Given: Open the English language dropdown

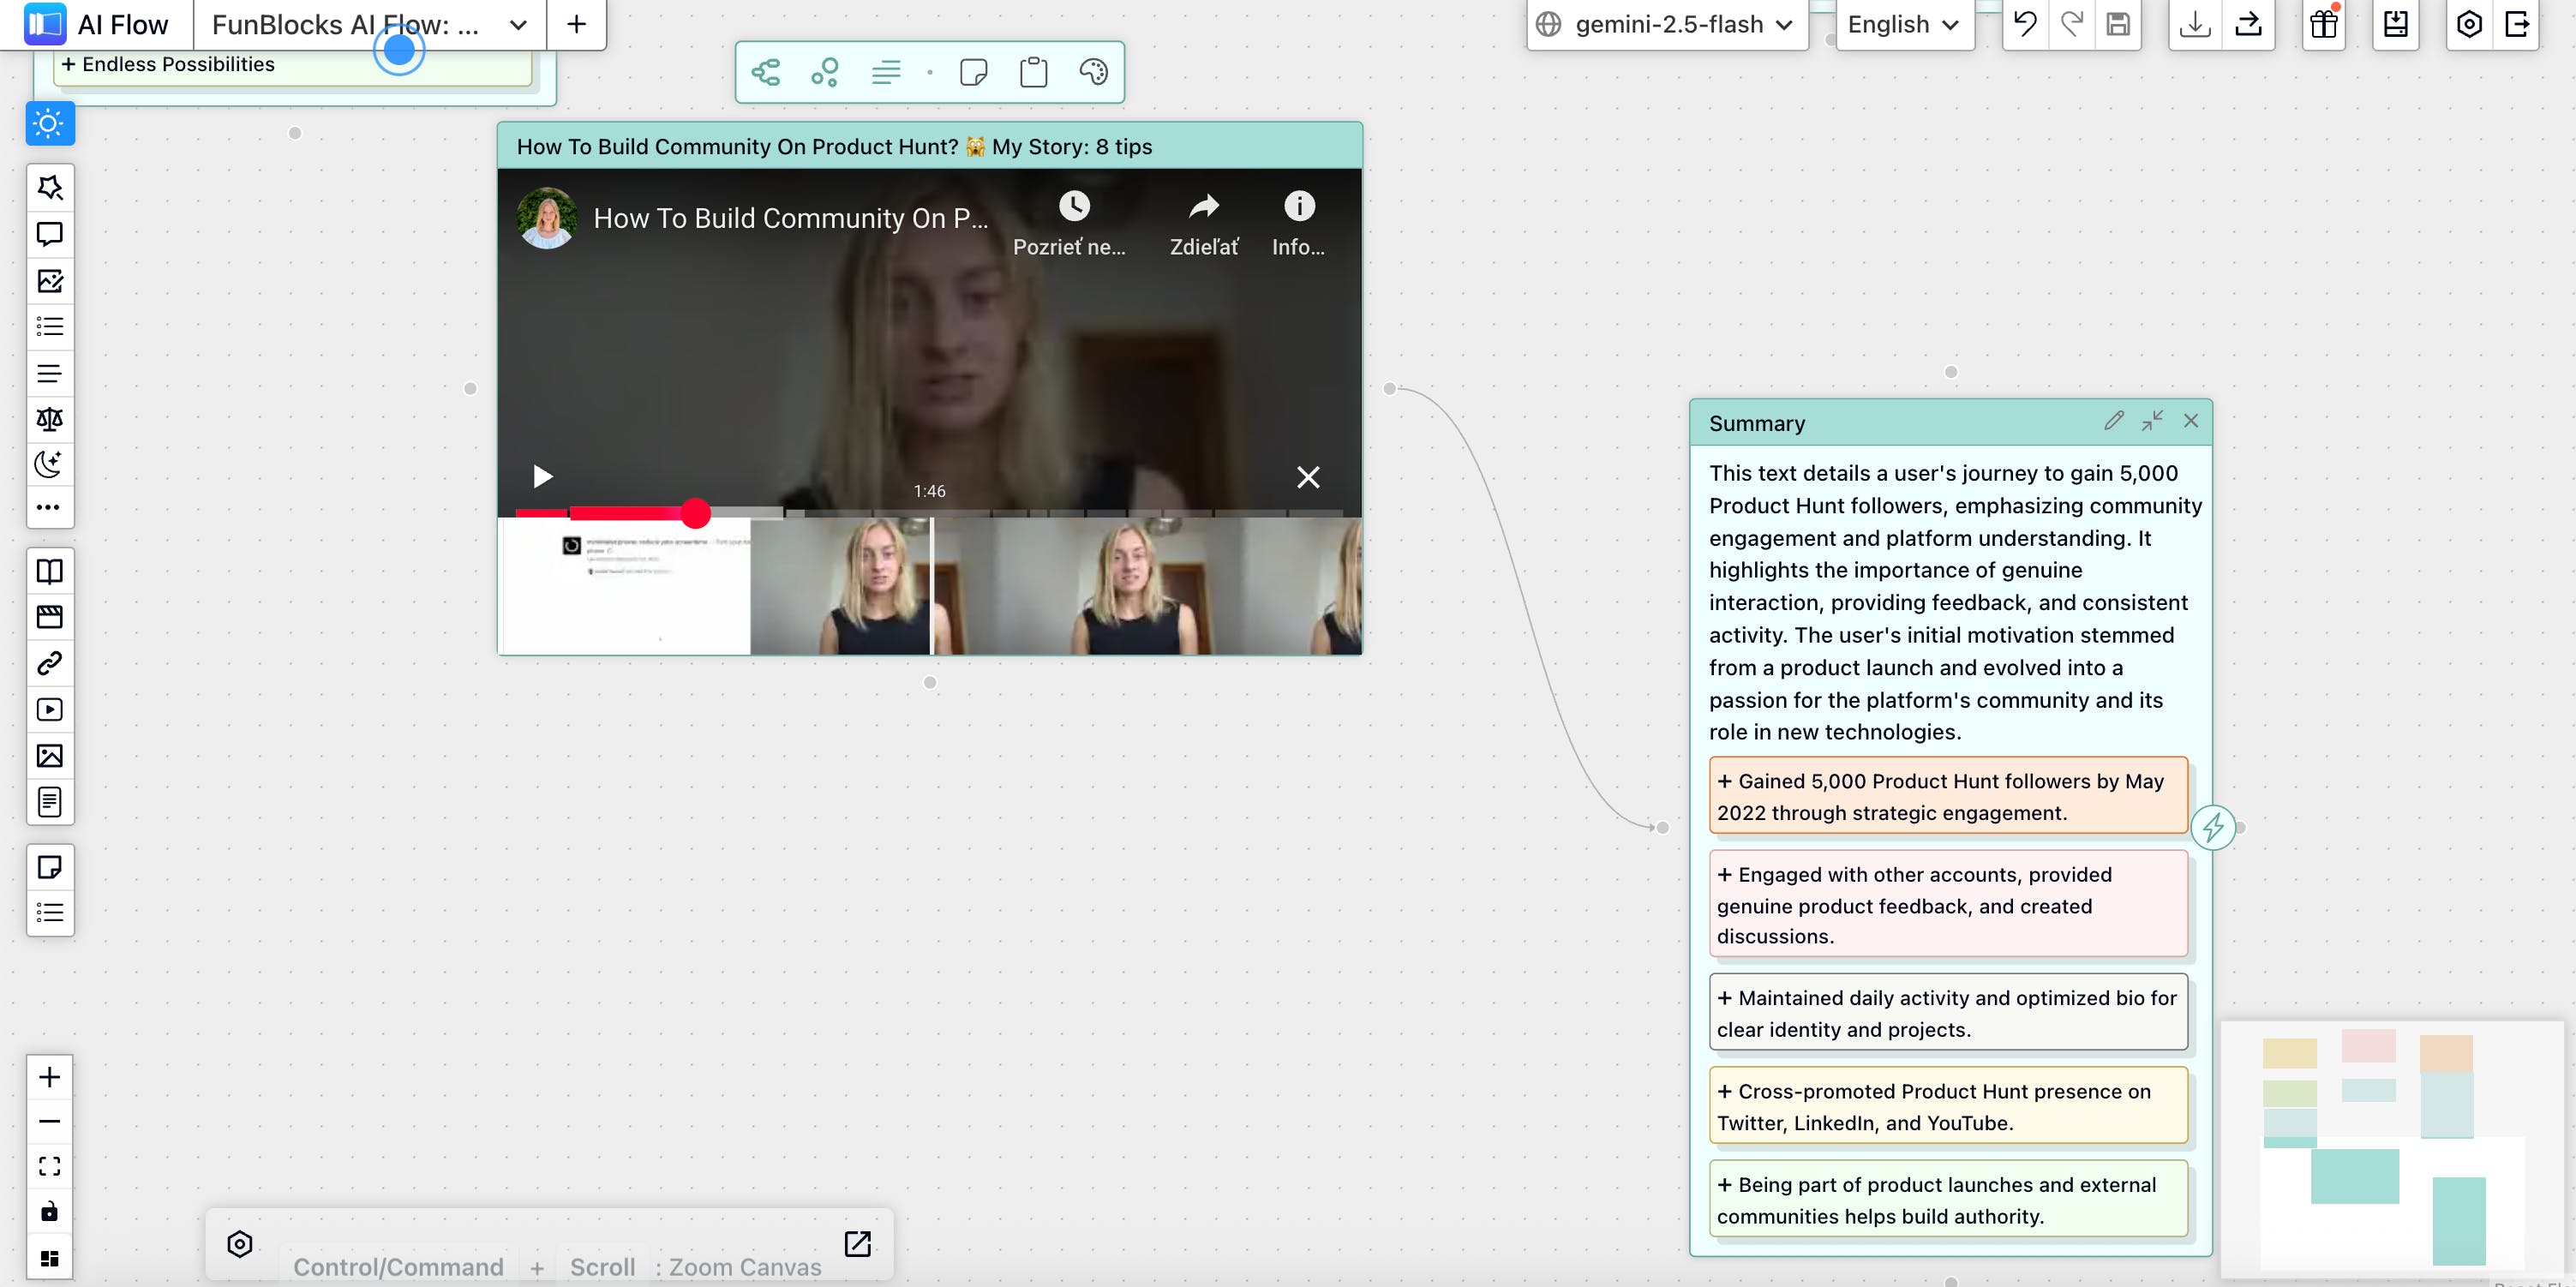Looking at the screenshot, I should click(x=1904, y=24).
